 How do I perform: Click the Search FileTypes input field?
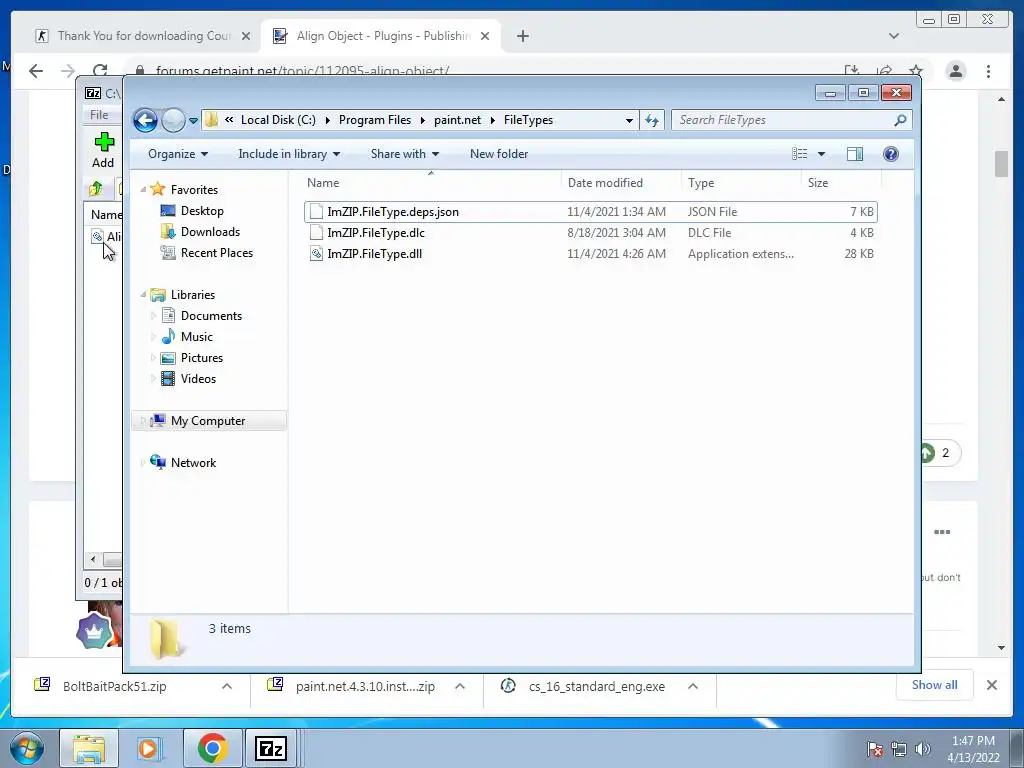[x=783, y=120]
